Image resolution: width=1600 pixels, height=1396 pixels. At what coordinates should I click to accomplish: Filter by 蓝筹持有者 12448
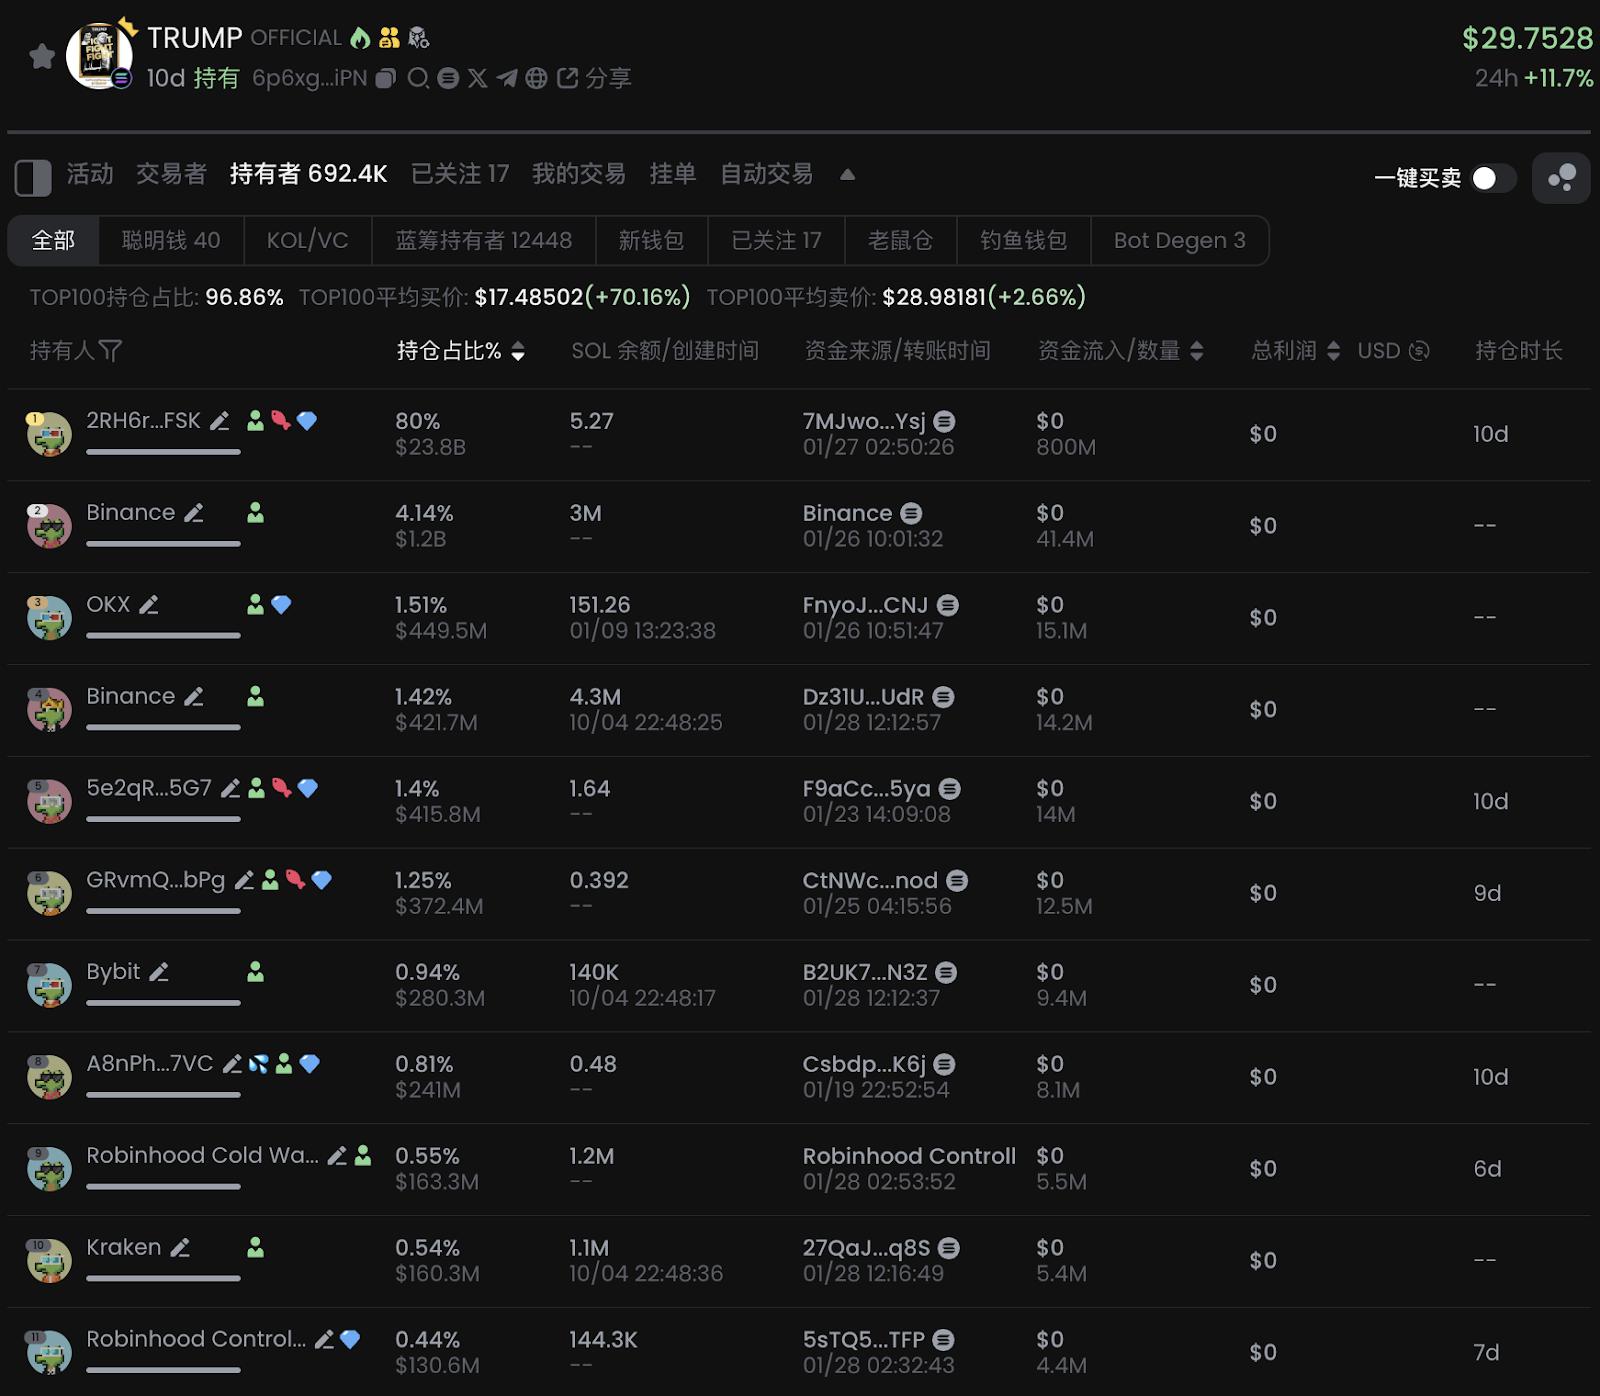[484, 240]
